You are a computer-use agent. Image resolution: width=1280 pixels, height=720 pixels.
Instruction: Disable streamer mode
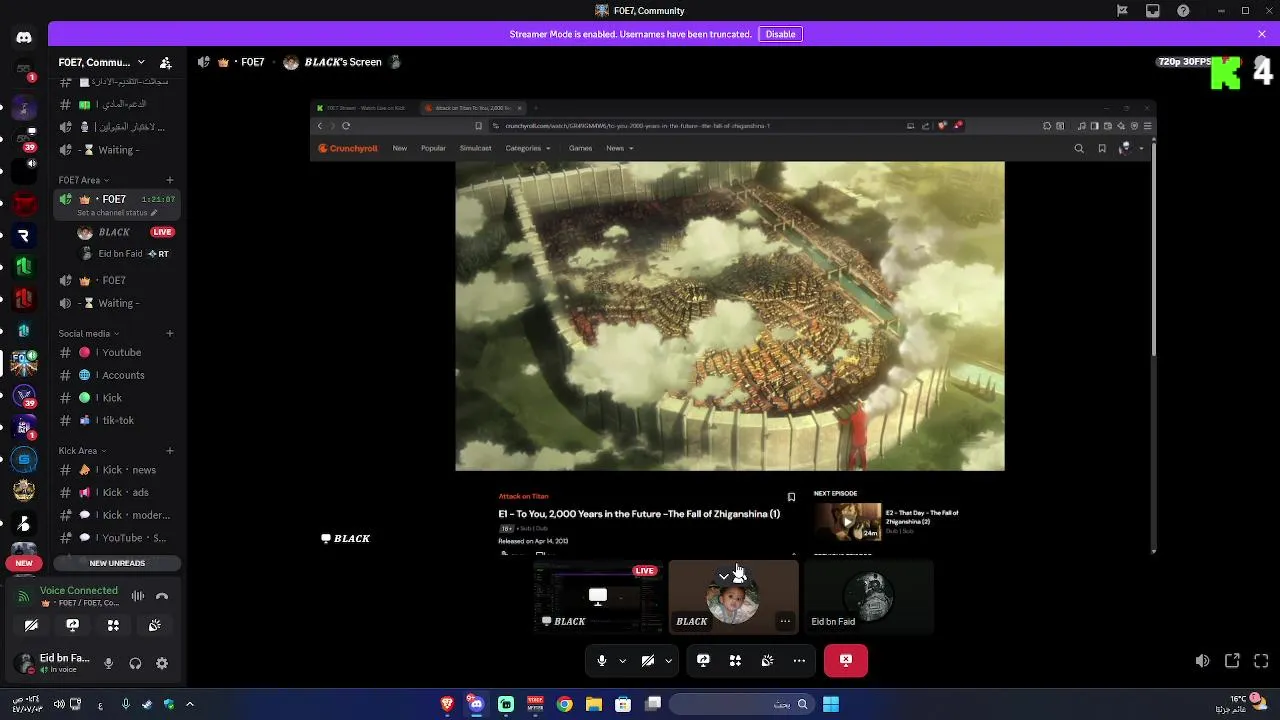(x=780, y=34)
